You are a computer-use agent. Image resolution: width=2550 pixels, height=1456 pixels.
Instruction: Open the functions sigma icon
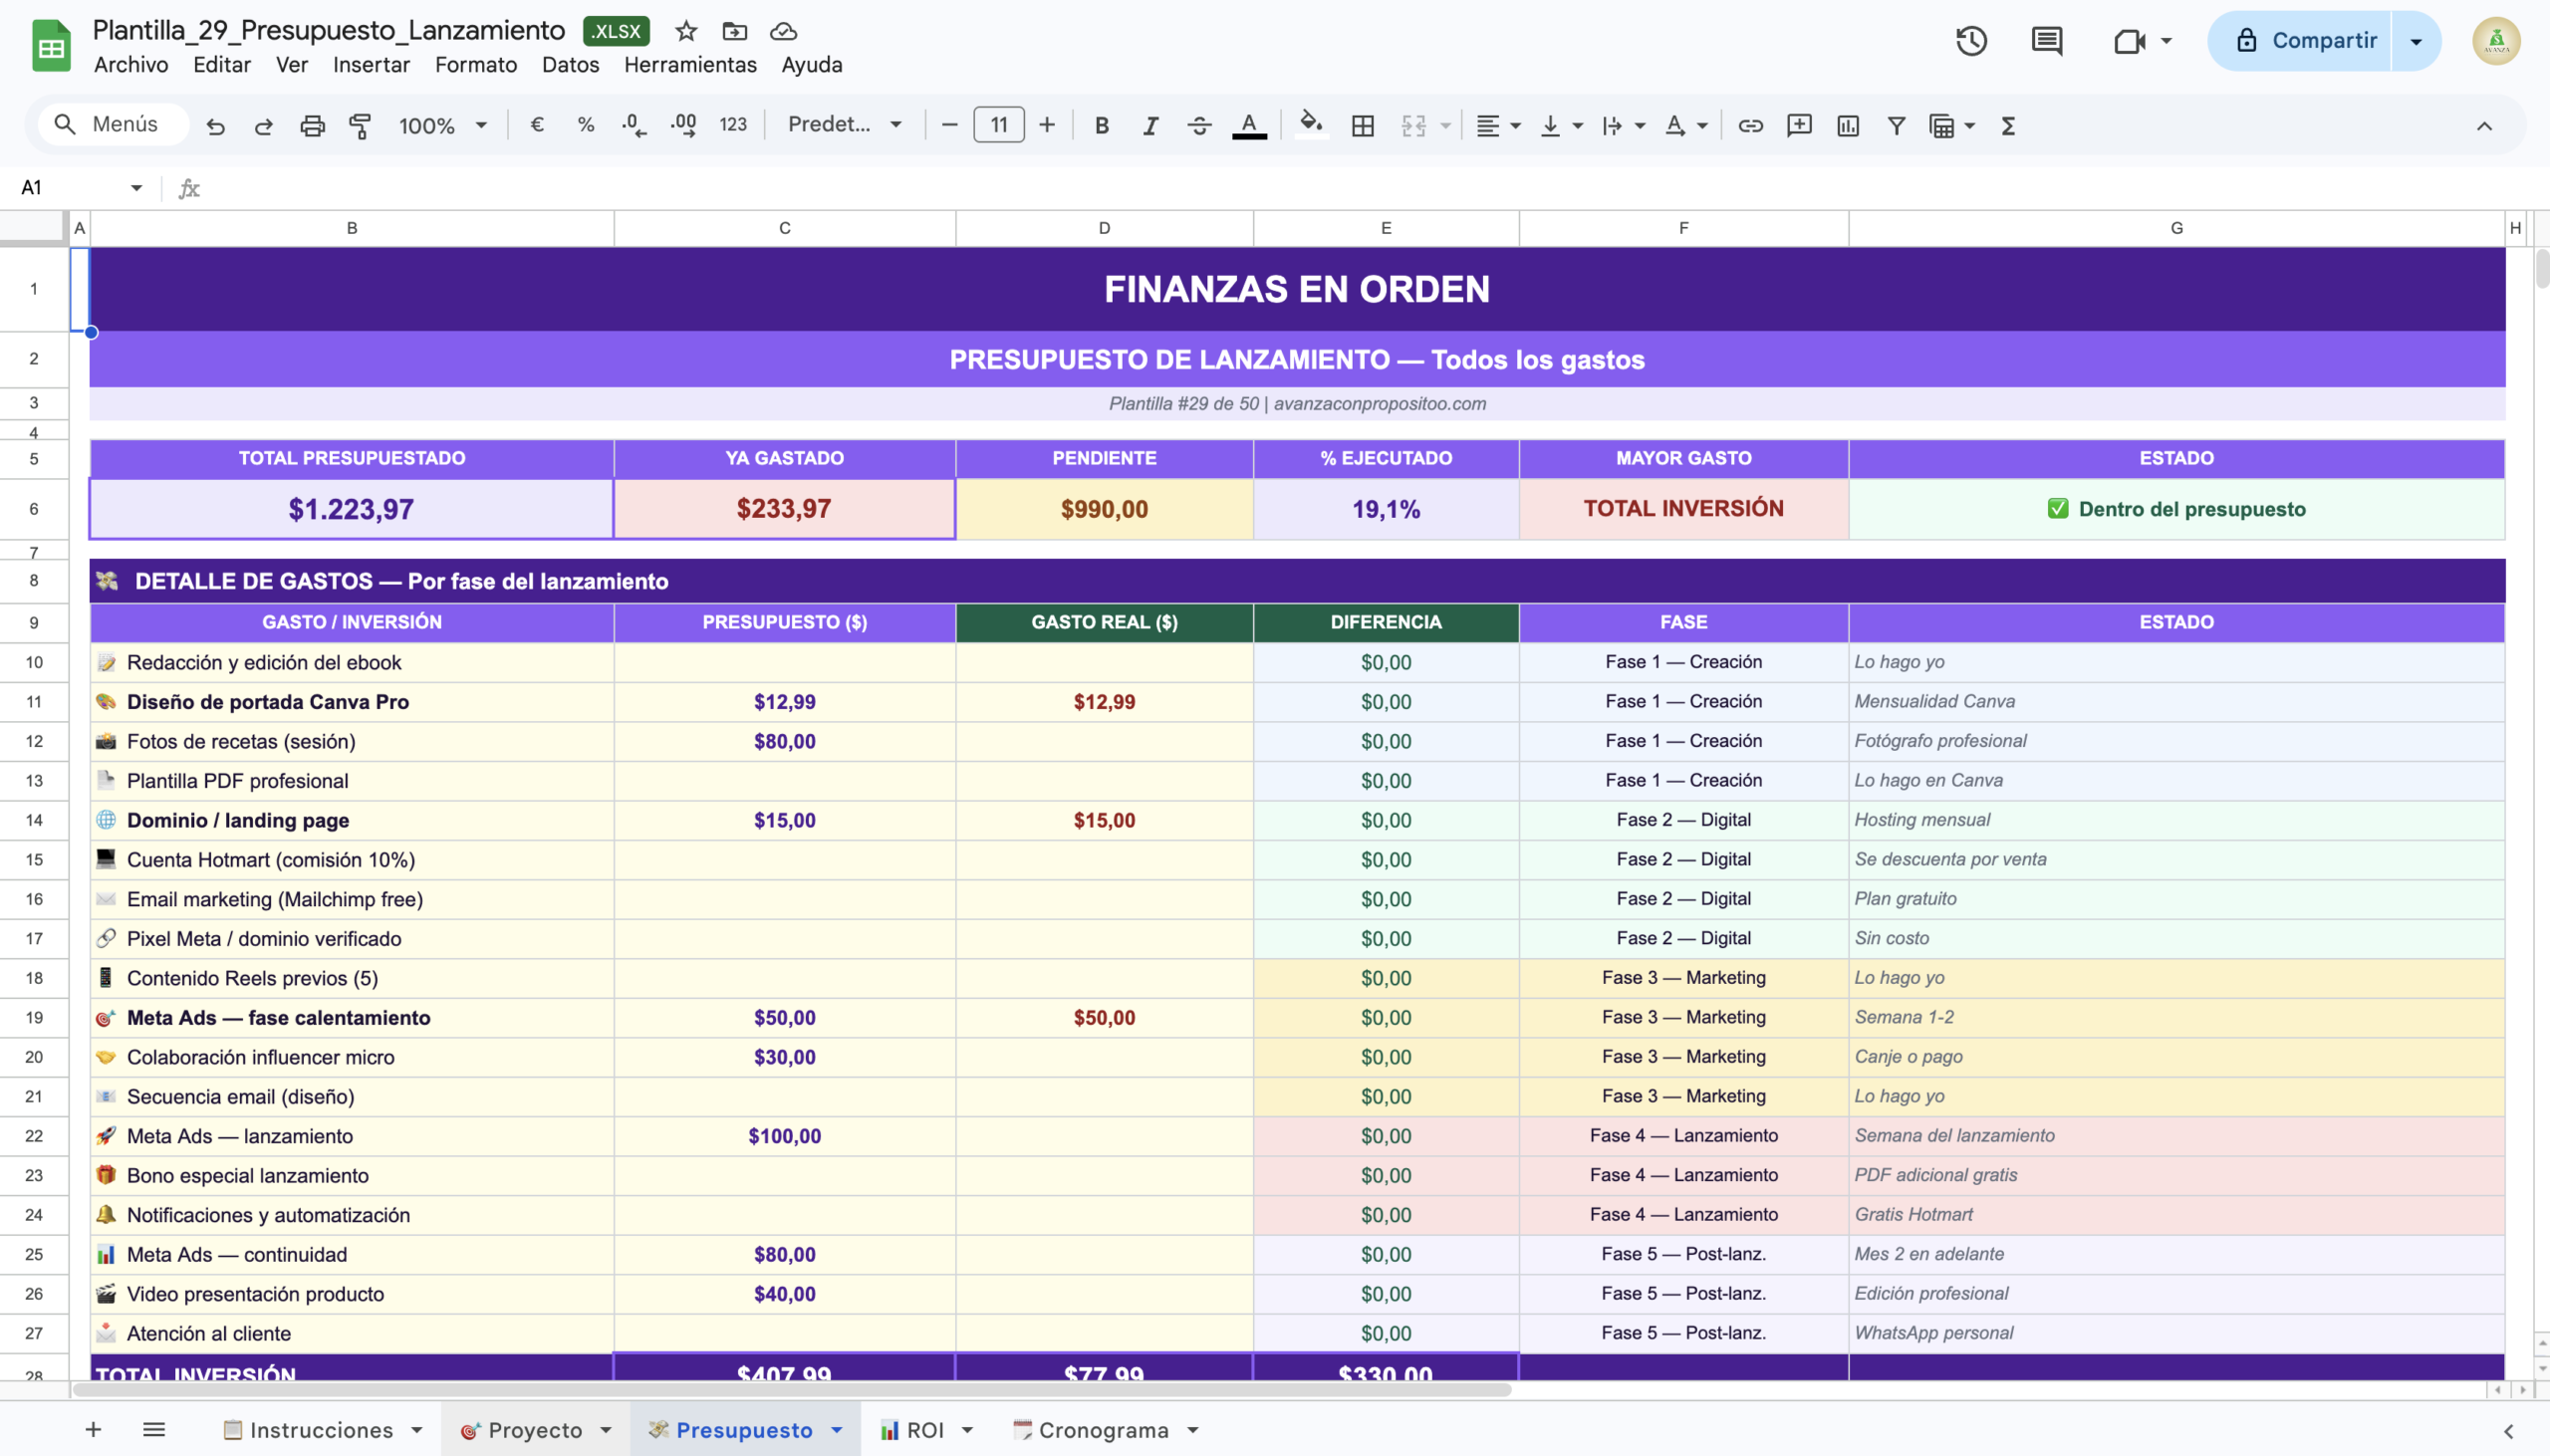2007,126
